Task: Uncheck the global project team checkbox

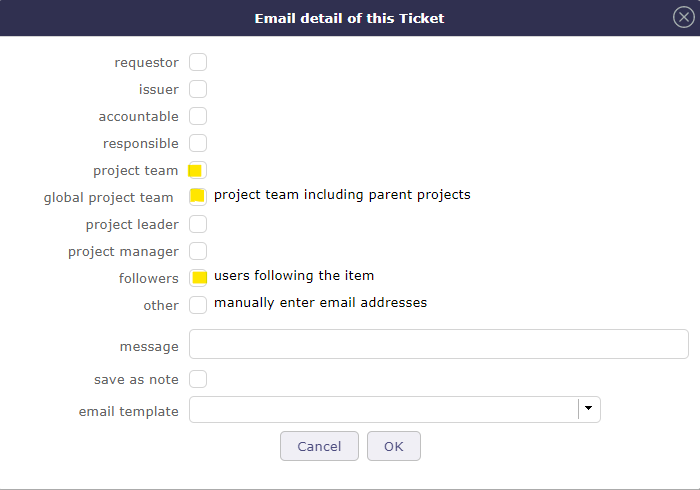Action: tap(198, 196)
